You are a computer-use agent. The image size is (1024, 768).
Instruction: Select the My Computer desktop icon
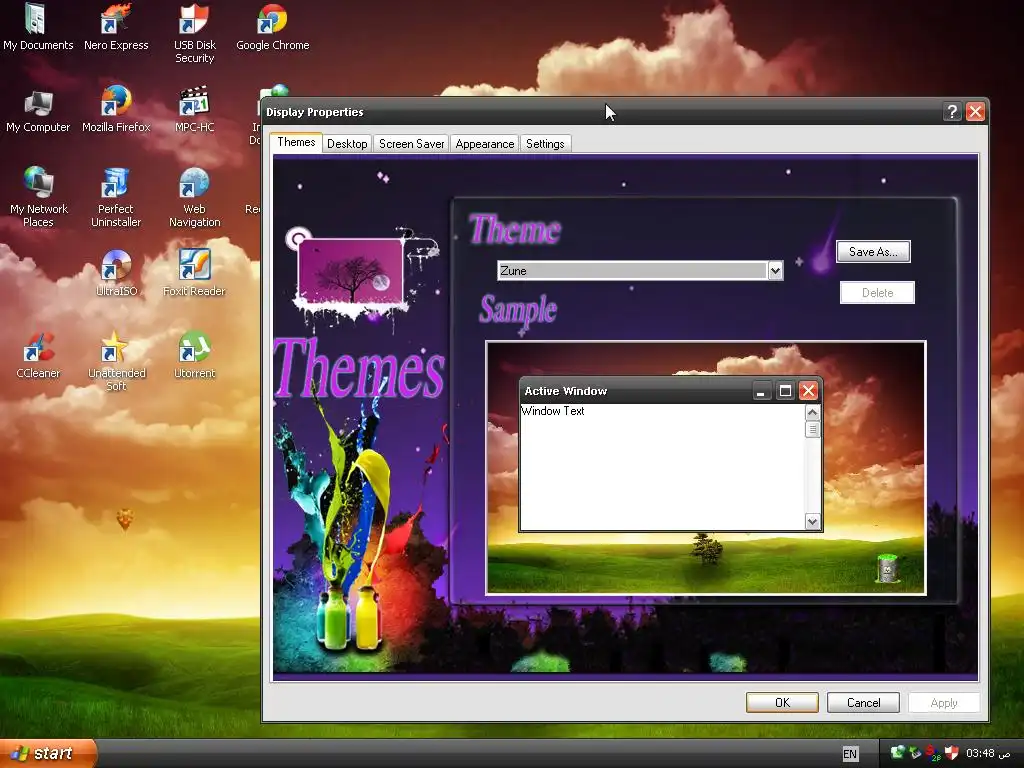tap(38, 110)
